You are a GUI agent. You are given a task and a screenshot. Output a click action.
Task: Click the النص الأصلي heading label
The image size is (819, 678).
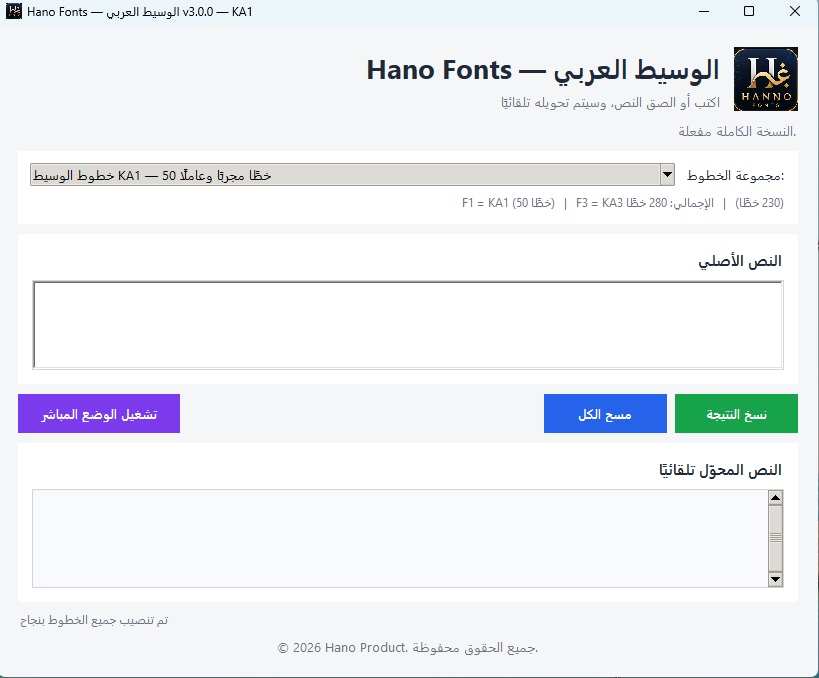(740, 261)
